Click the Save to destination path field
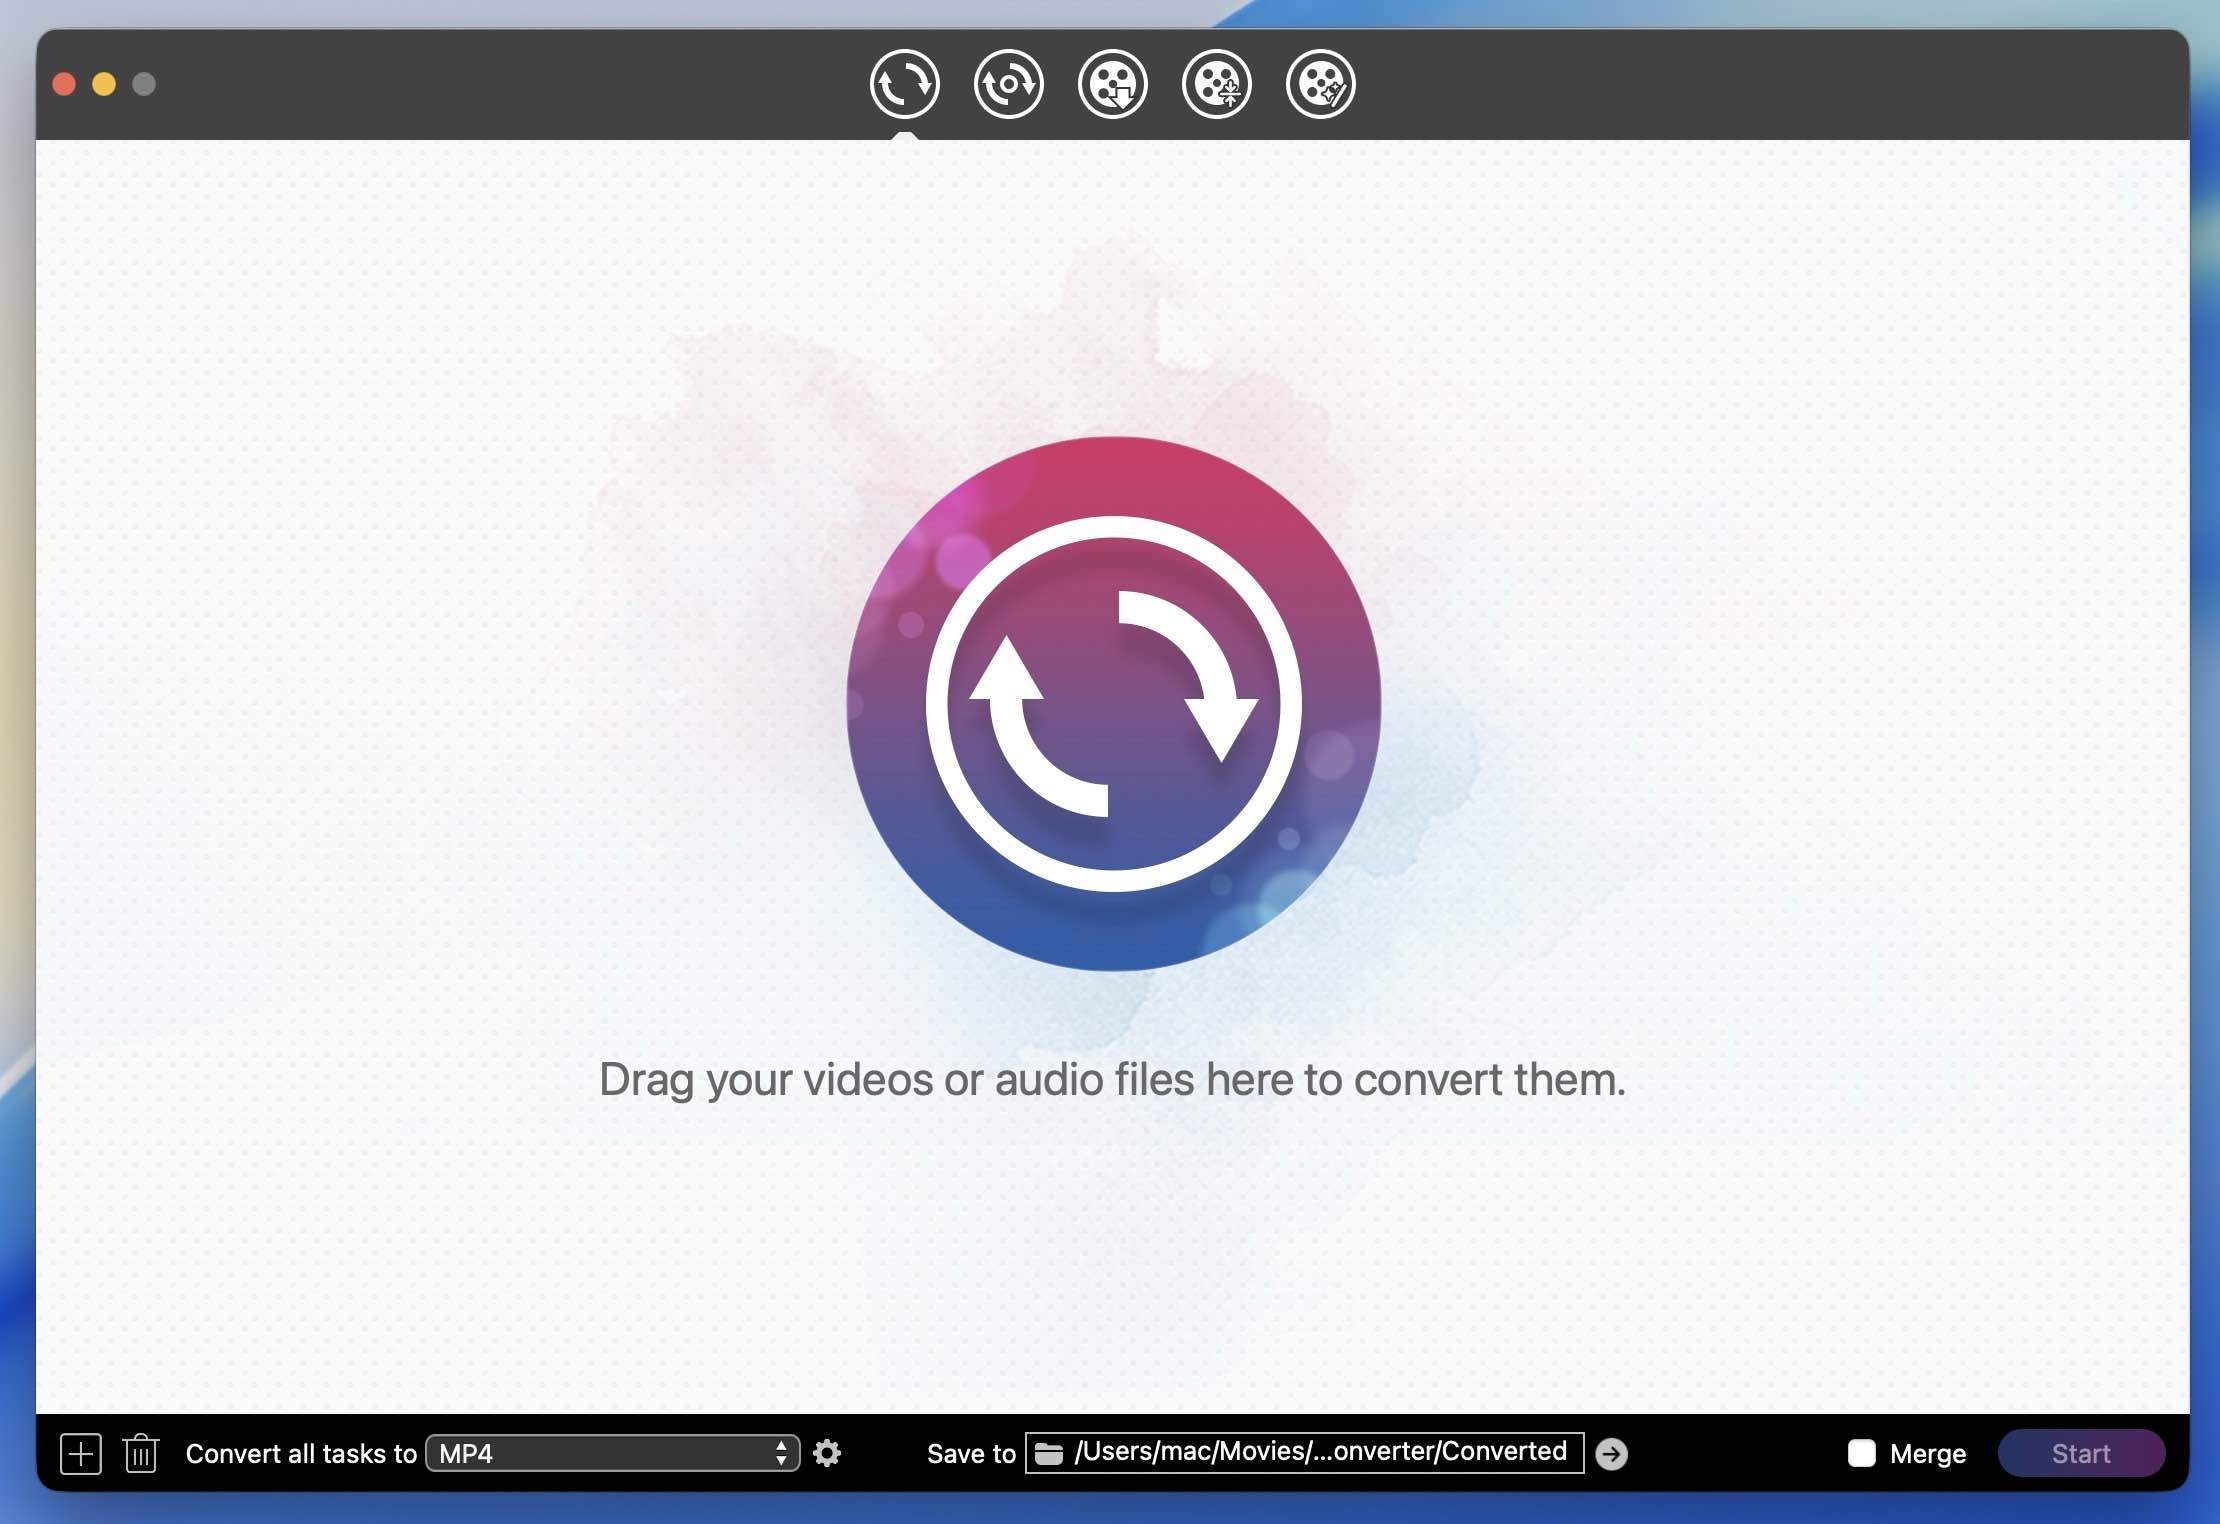The width and height of the screenshot is (2220, 1524). tap(1300, 1453)
